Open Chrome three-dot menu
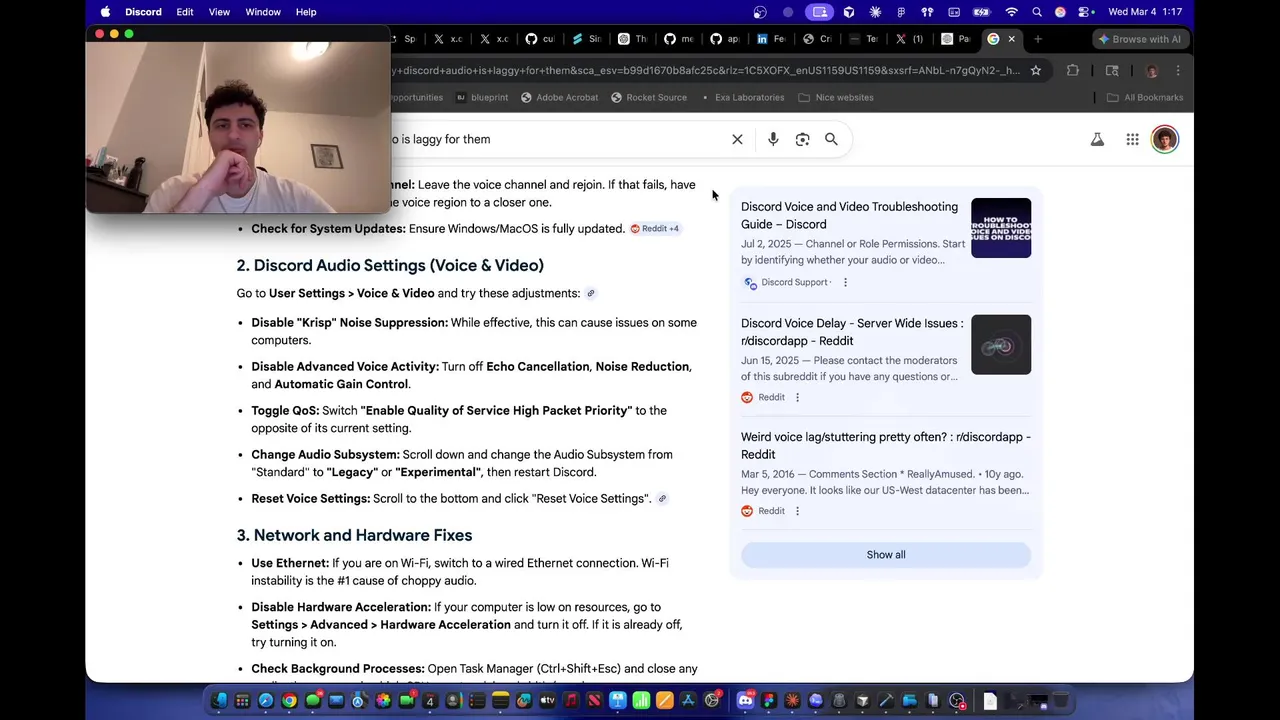Viewport: 1280px width, 720px height. pos(1178,71)
